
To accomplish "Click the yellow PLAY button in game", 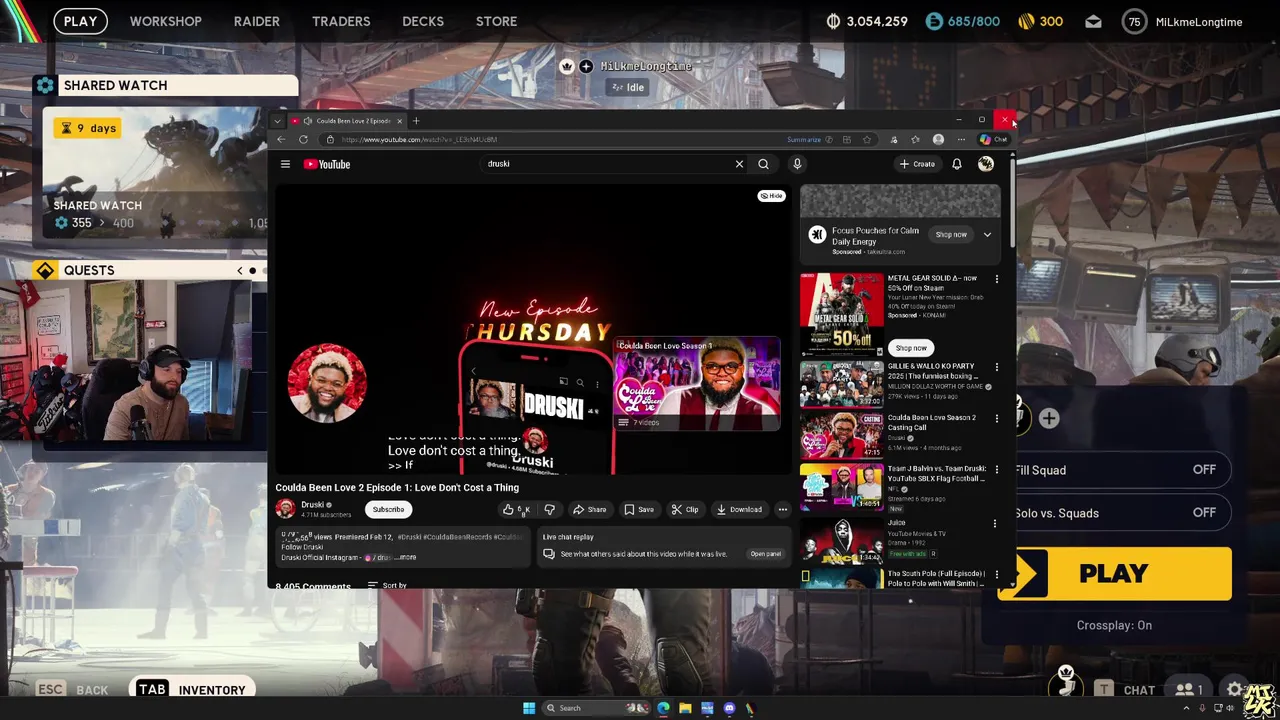I will pos(1115,574).
